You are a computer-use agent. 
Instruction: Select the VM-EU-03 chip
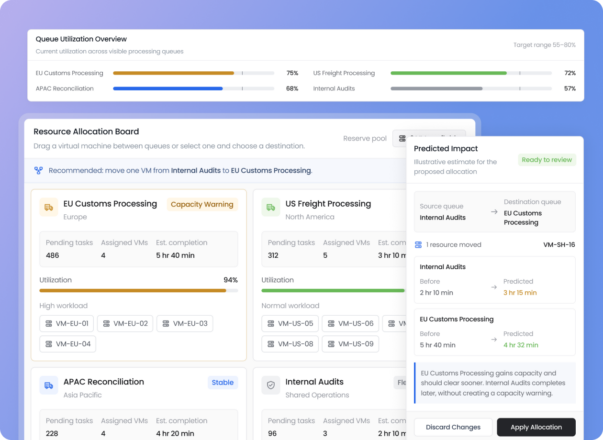[185, 323]
